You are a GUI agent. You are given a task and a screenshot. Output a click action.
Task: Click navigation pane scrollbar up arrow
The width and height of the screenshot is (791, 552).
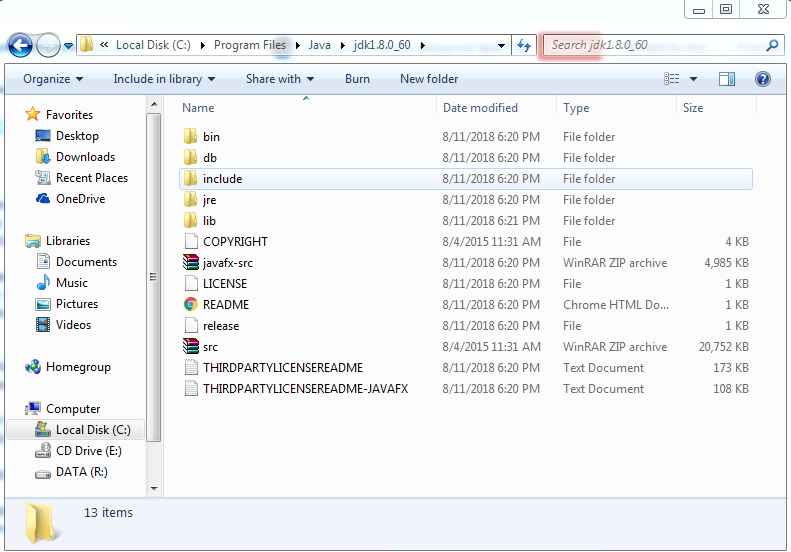click(154, 104)
